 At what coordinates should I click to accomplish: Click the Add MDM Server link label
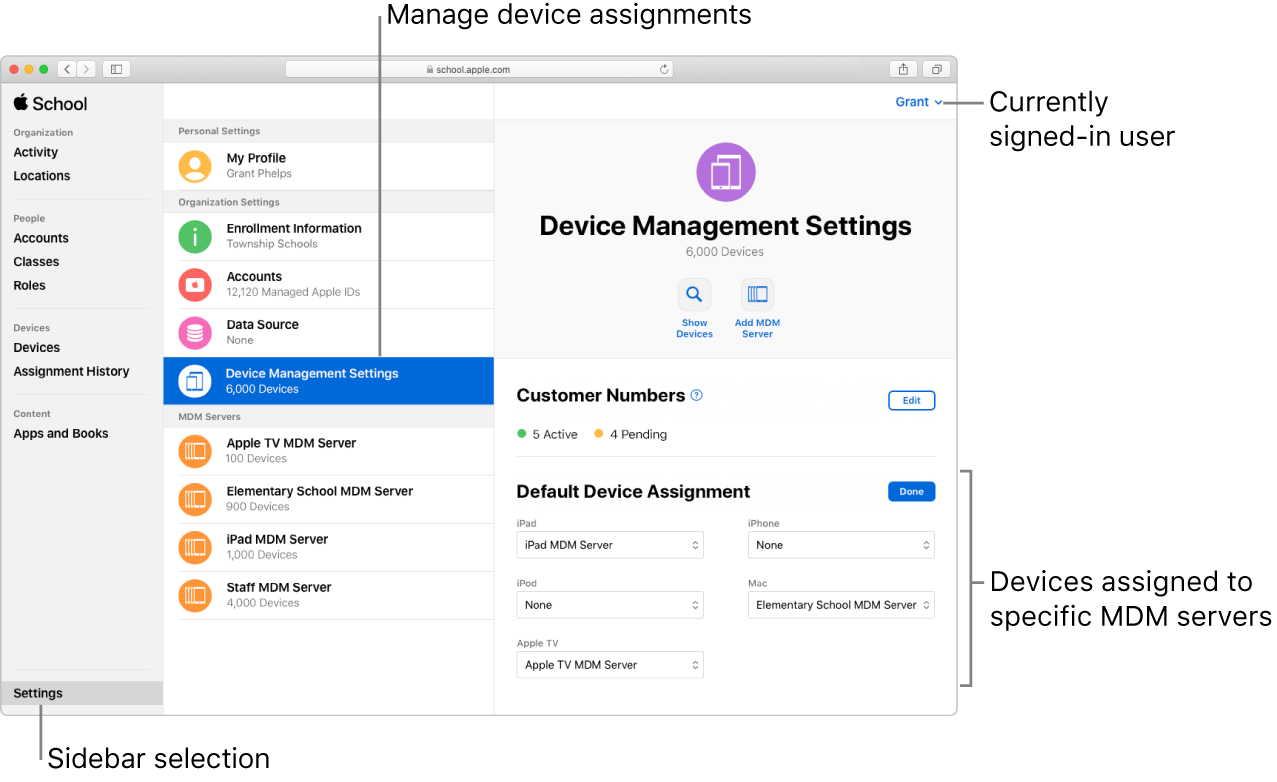[757, 328]
